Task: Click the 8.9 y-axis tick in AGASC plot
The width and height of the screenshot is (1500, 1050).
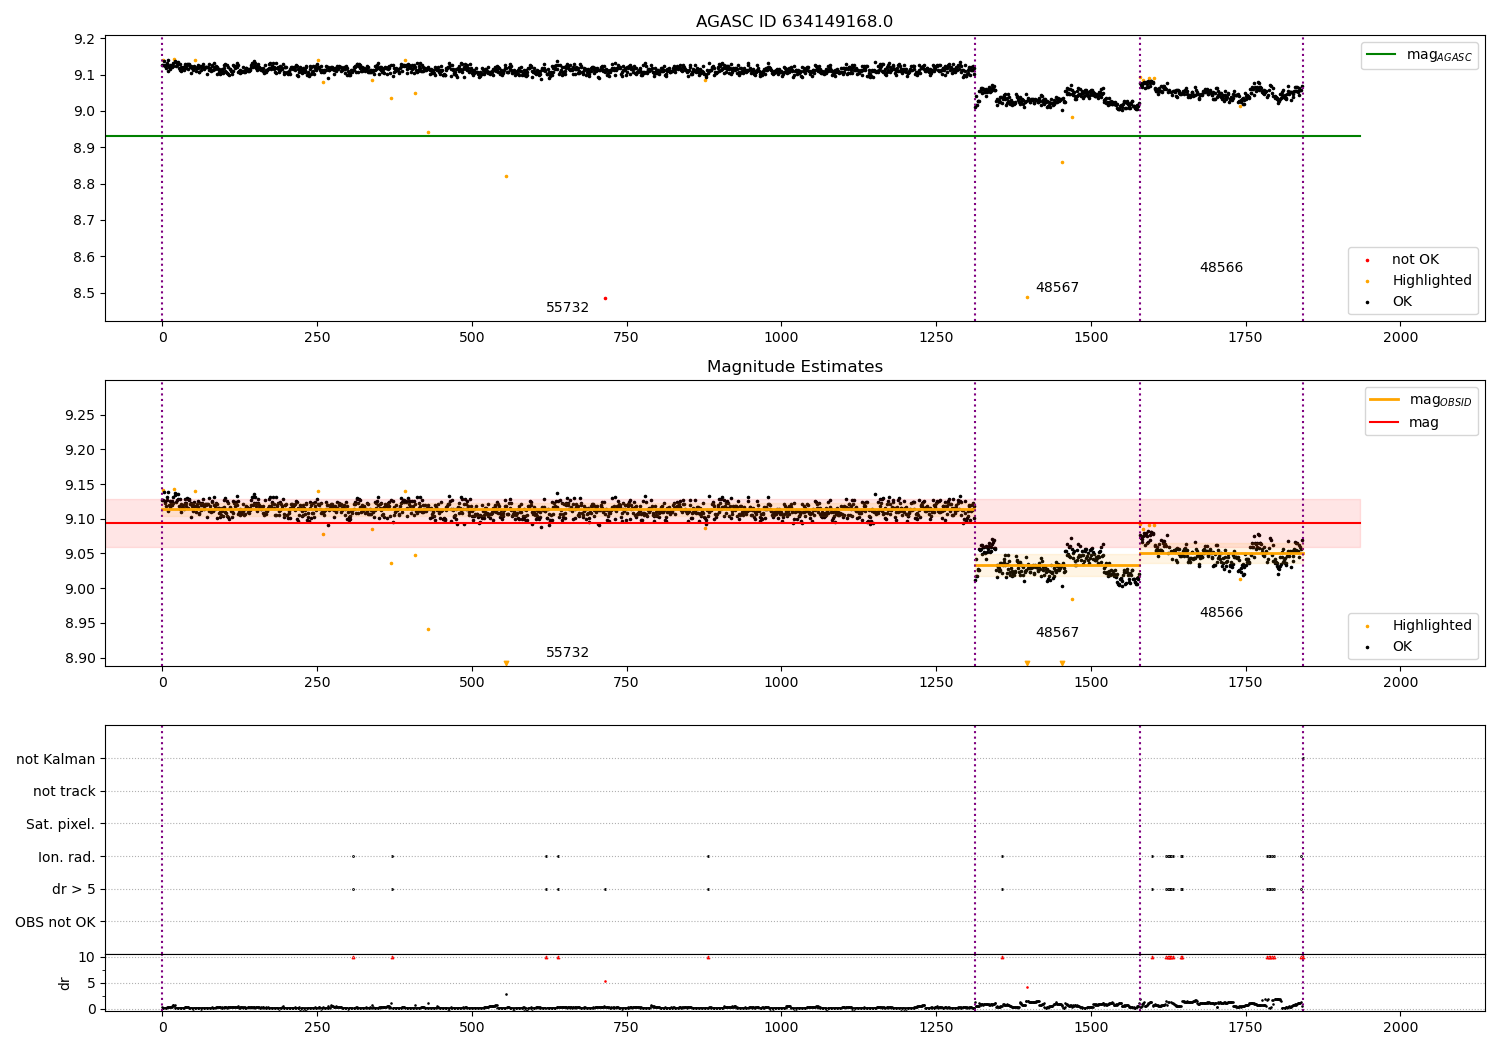Action: (86, 148)
